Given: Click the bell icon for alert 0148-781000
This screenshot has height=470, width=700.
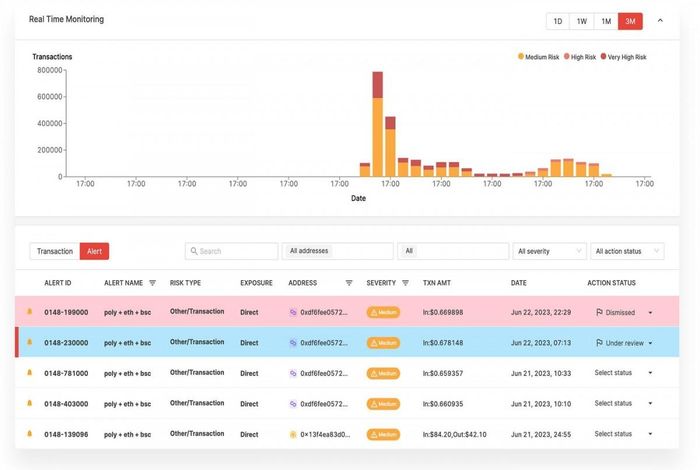Looking at the screenshot, I should (29, 373).
